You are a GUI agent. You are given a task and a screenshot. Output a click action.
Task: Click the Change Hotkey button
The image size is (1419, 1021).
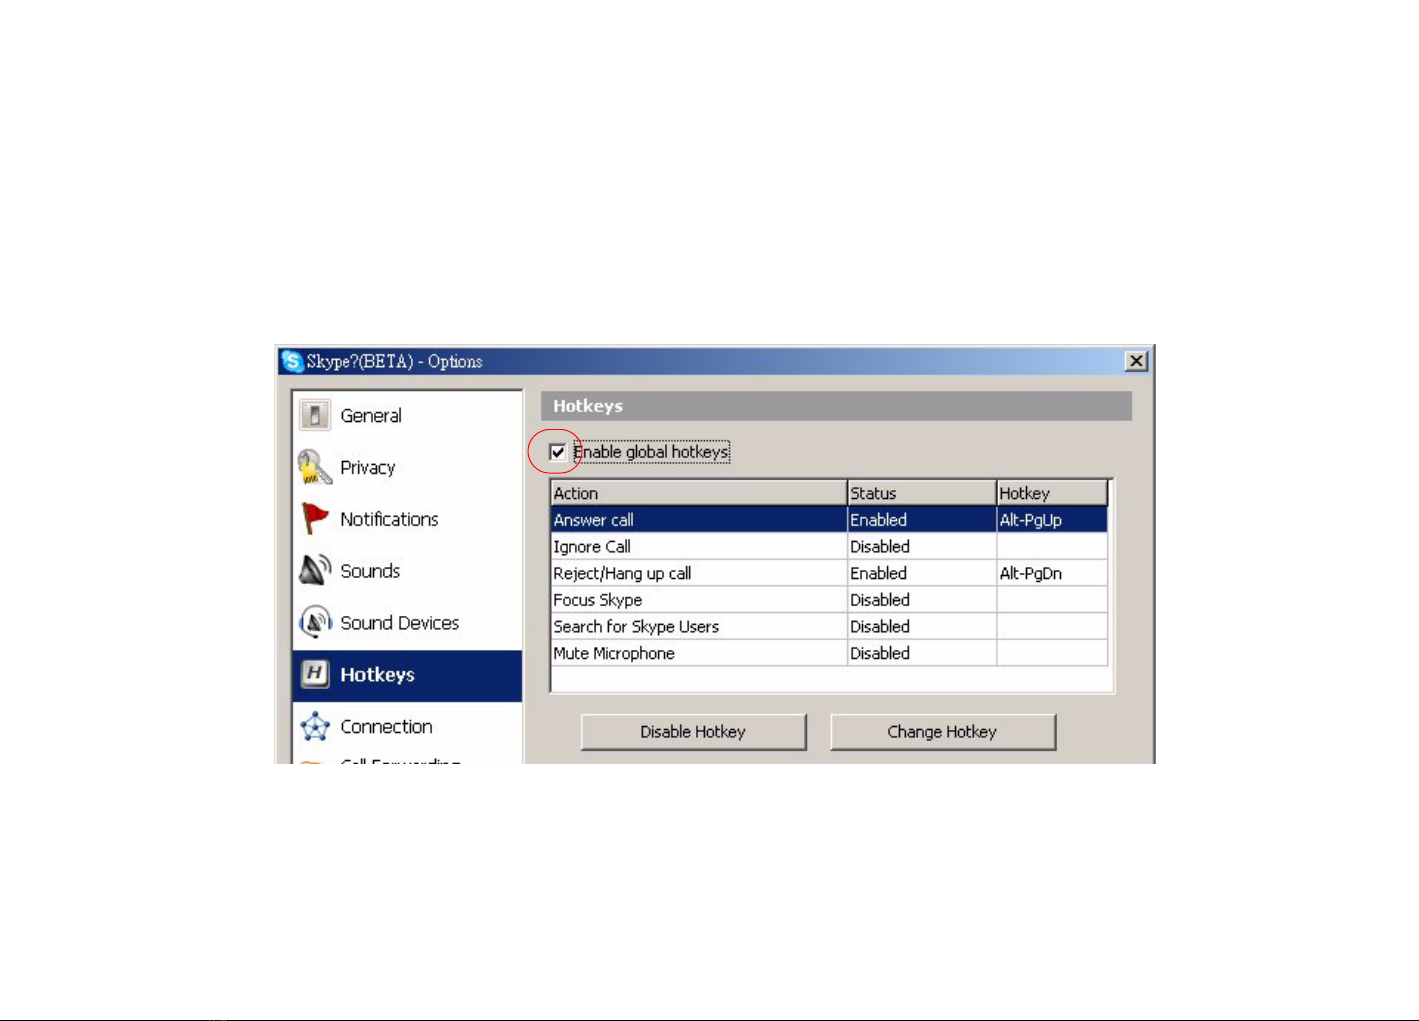pos(942,732)
